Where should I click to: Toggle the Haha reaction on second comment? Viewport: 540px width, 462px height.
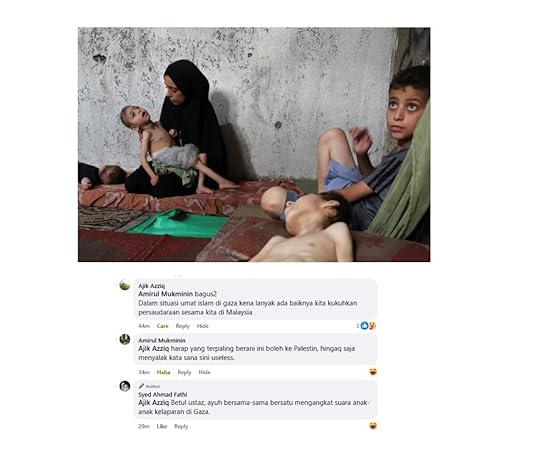[163, 372]
